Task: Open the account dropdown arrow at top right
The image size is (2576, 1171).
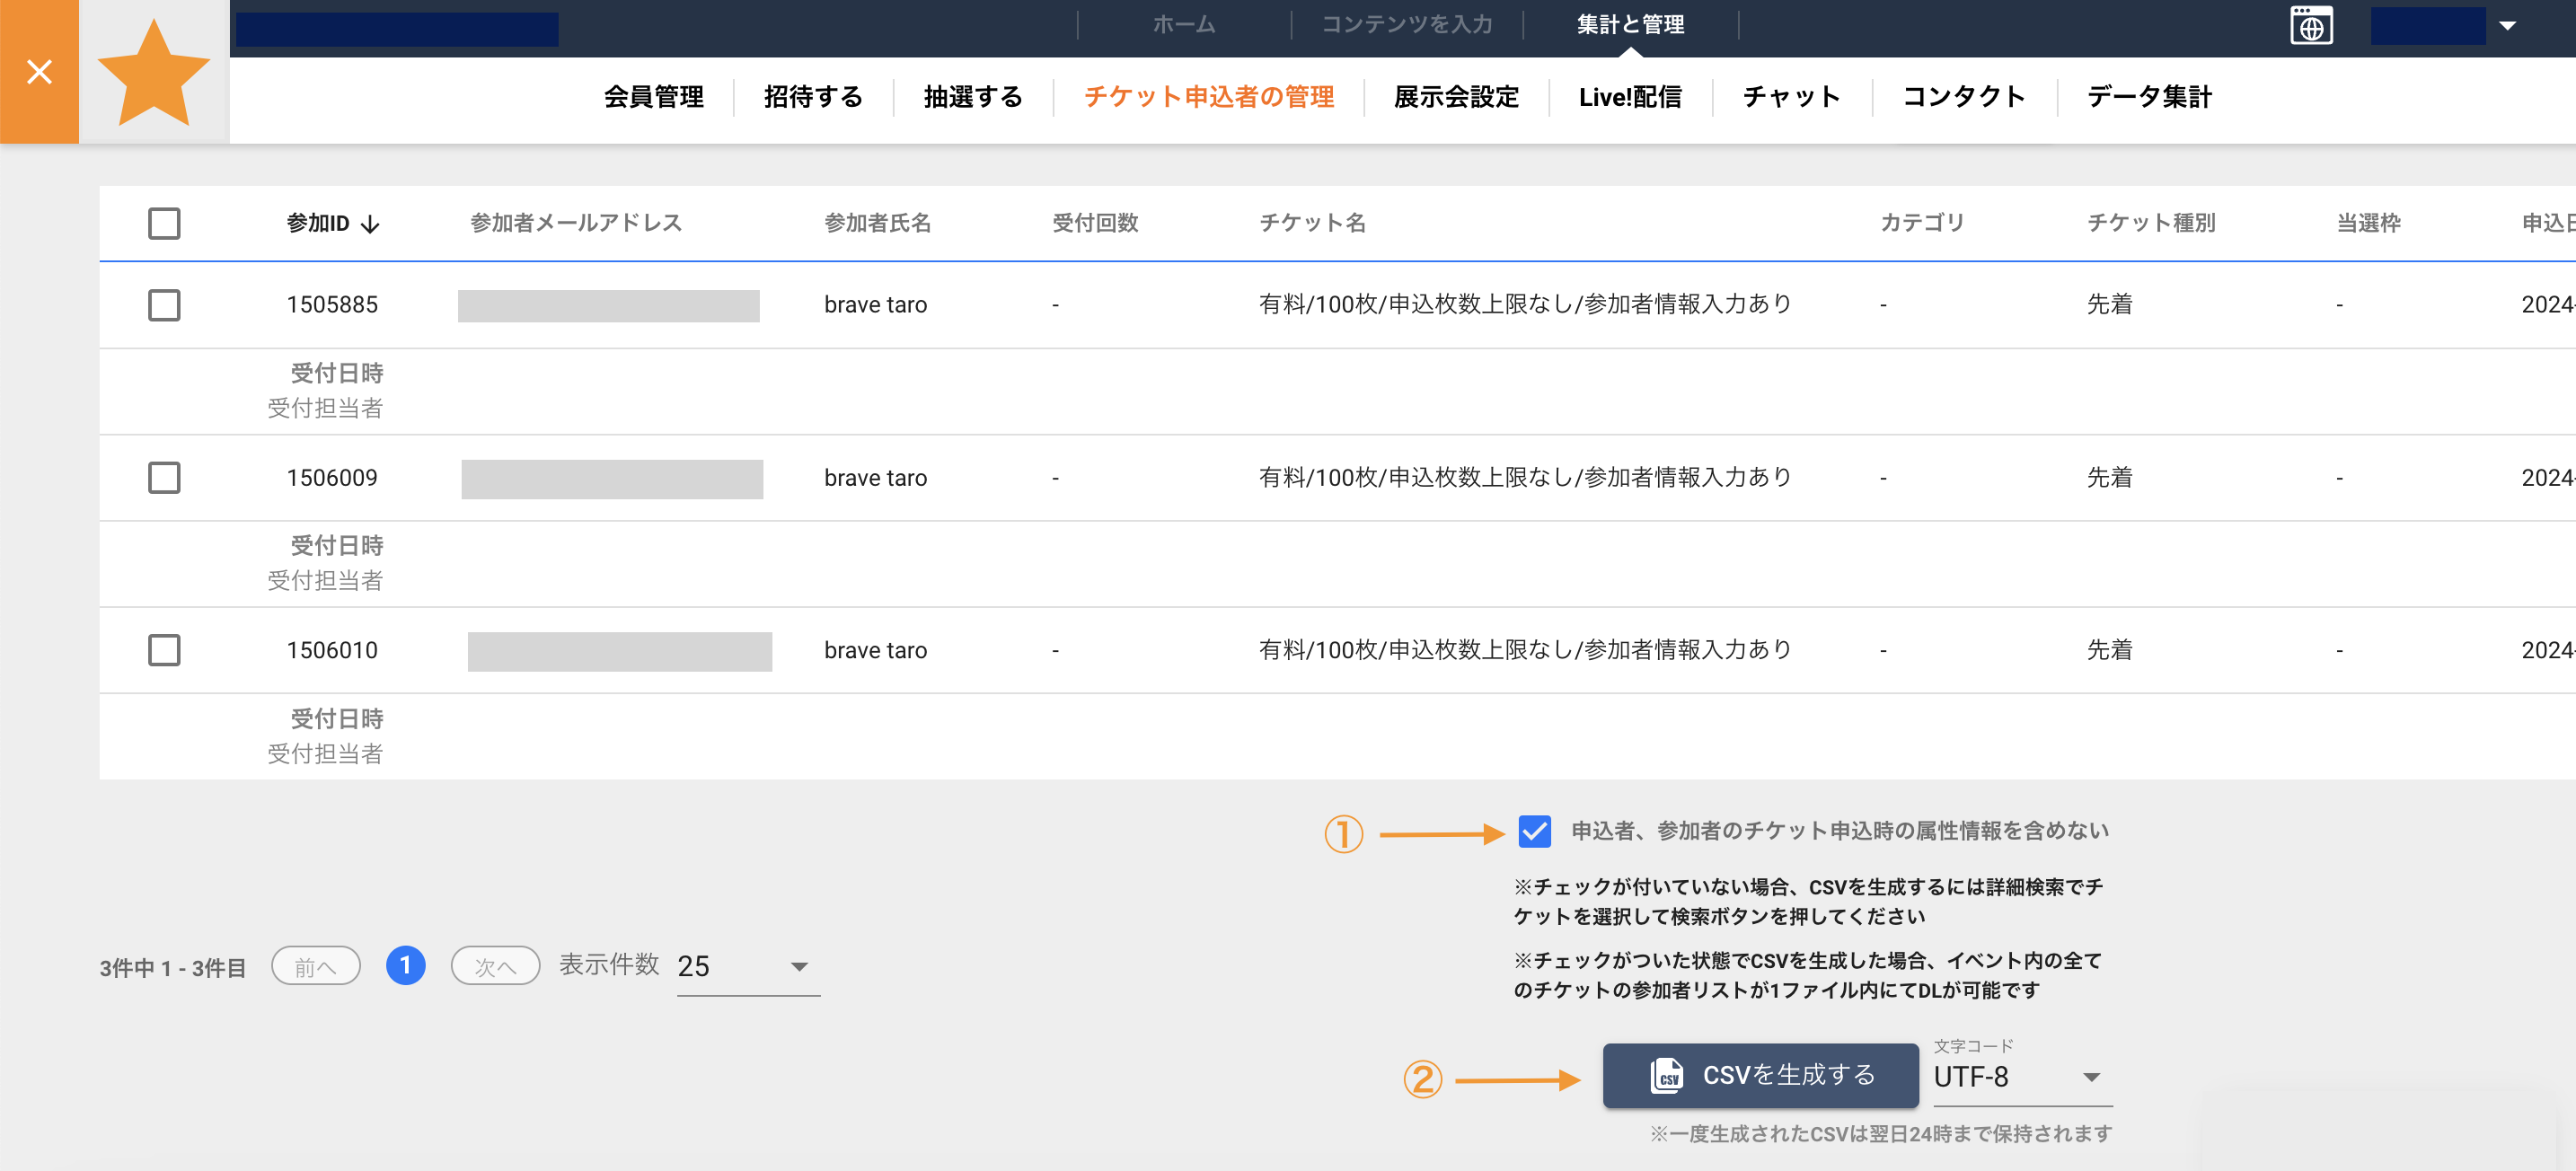Action: 2507,26
